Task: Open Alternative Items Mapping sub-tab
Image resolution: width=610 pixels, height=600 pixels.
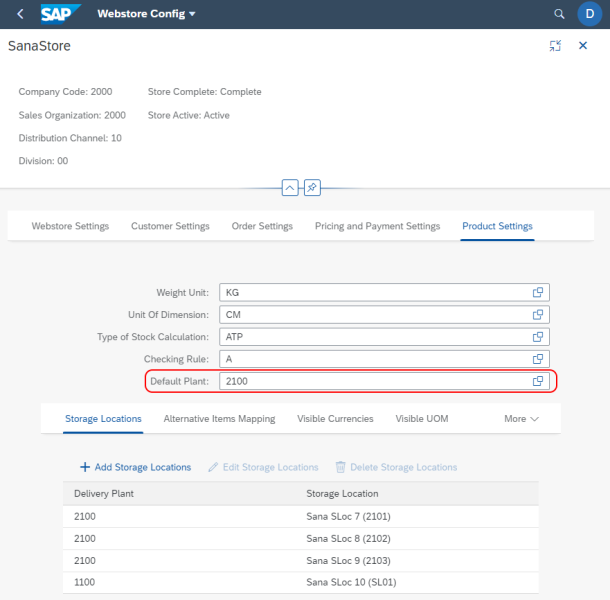Action: (x=219, y=419)
